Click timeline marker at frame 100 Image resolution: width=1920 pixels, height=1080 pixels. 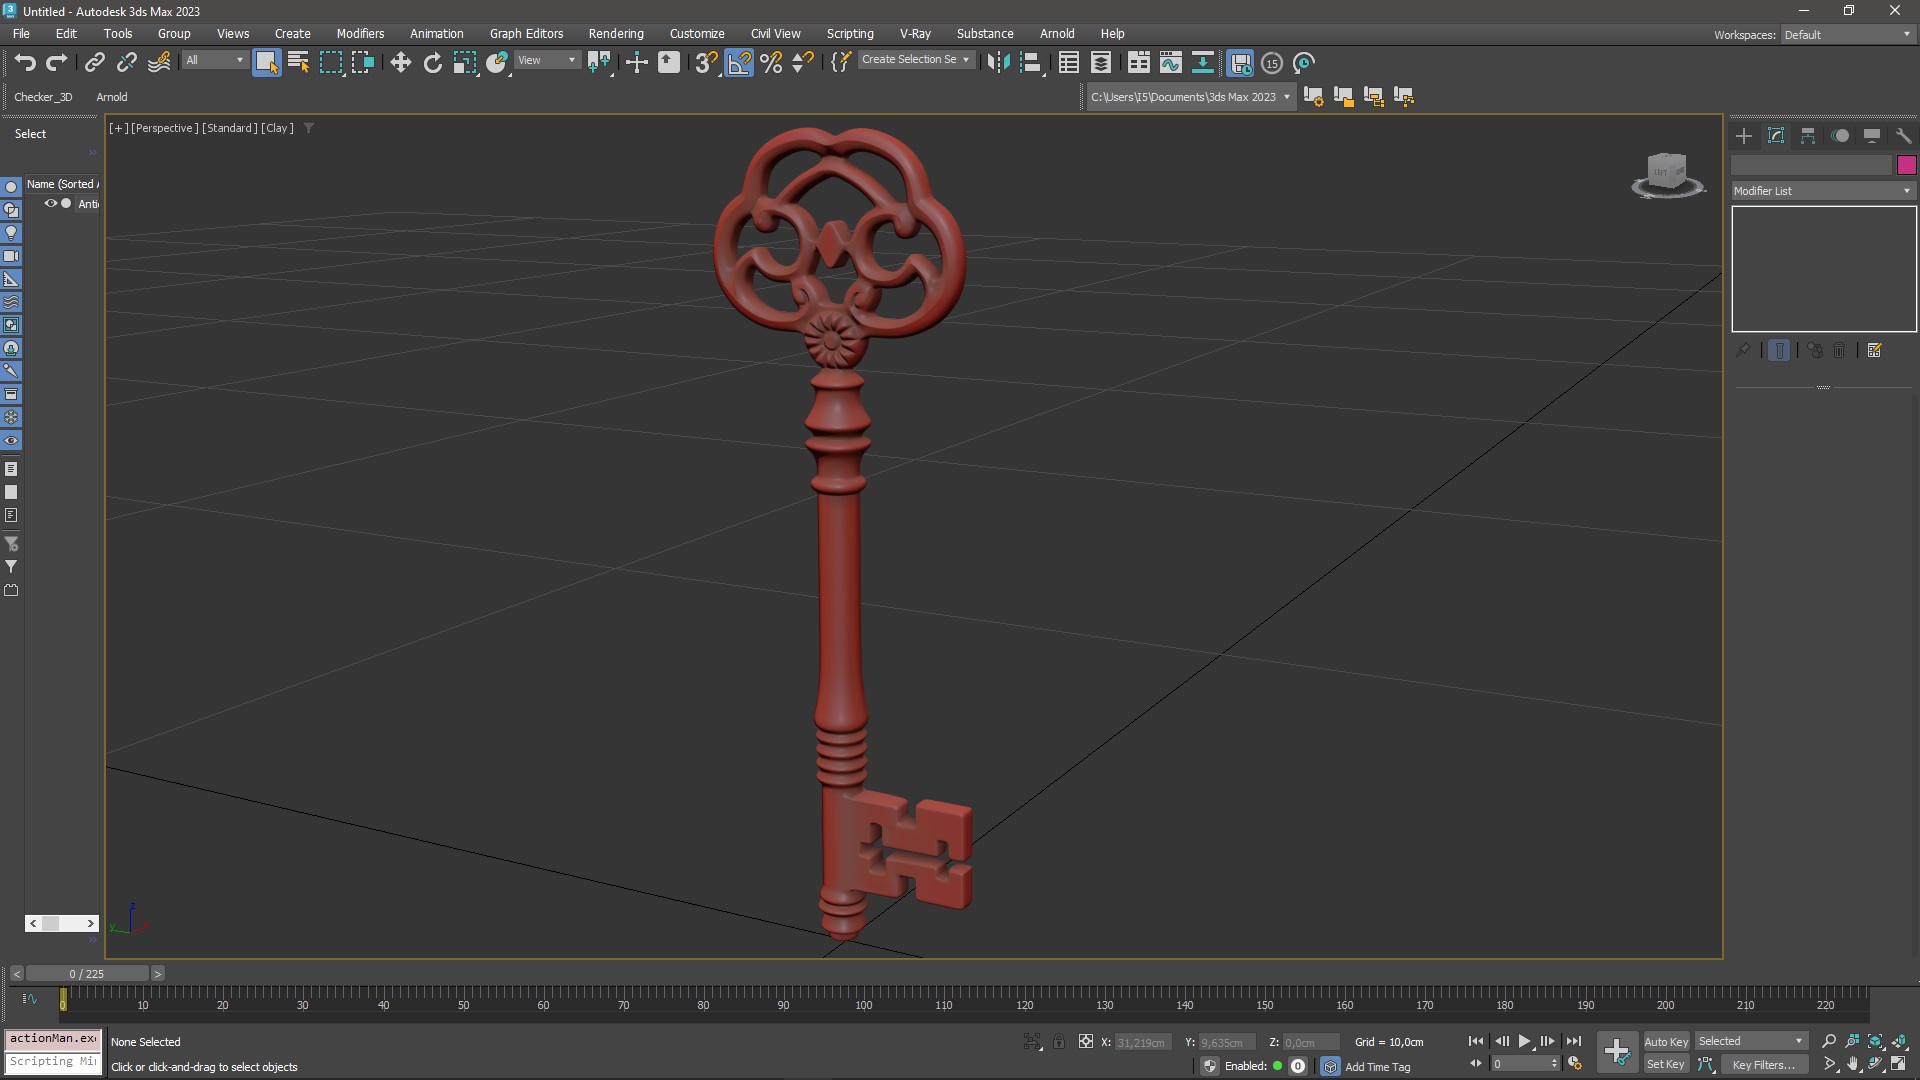(863, 1006)
